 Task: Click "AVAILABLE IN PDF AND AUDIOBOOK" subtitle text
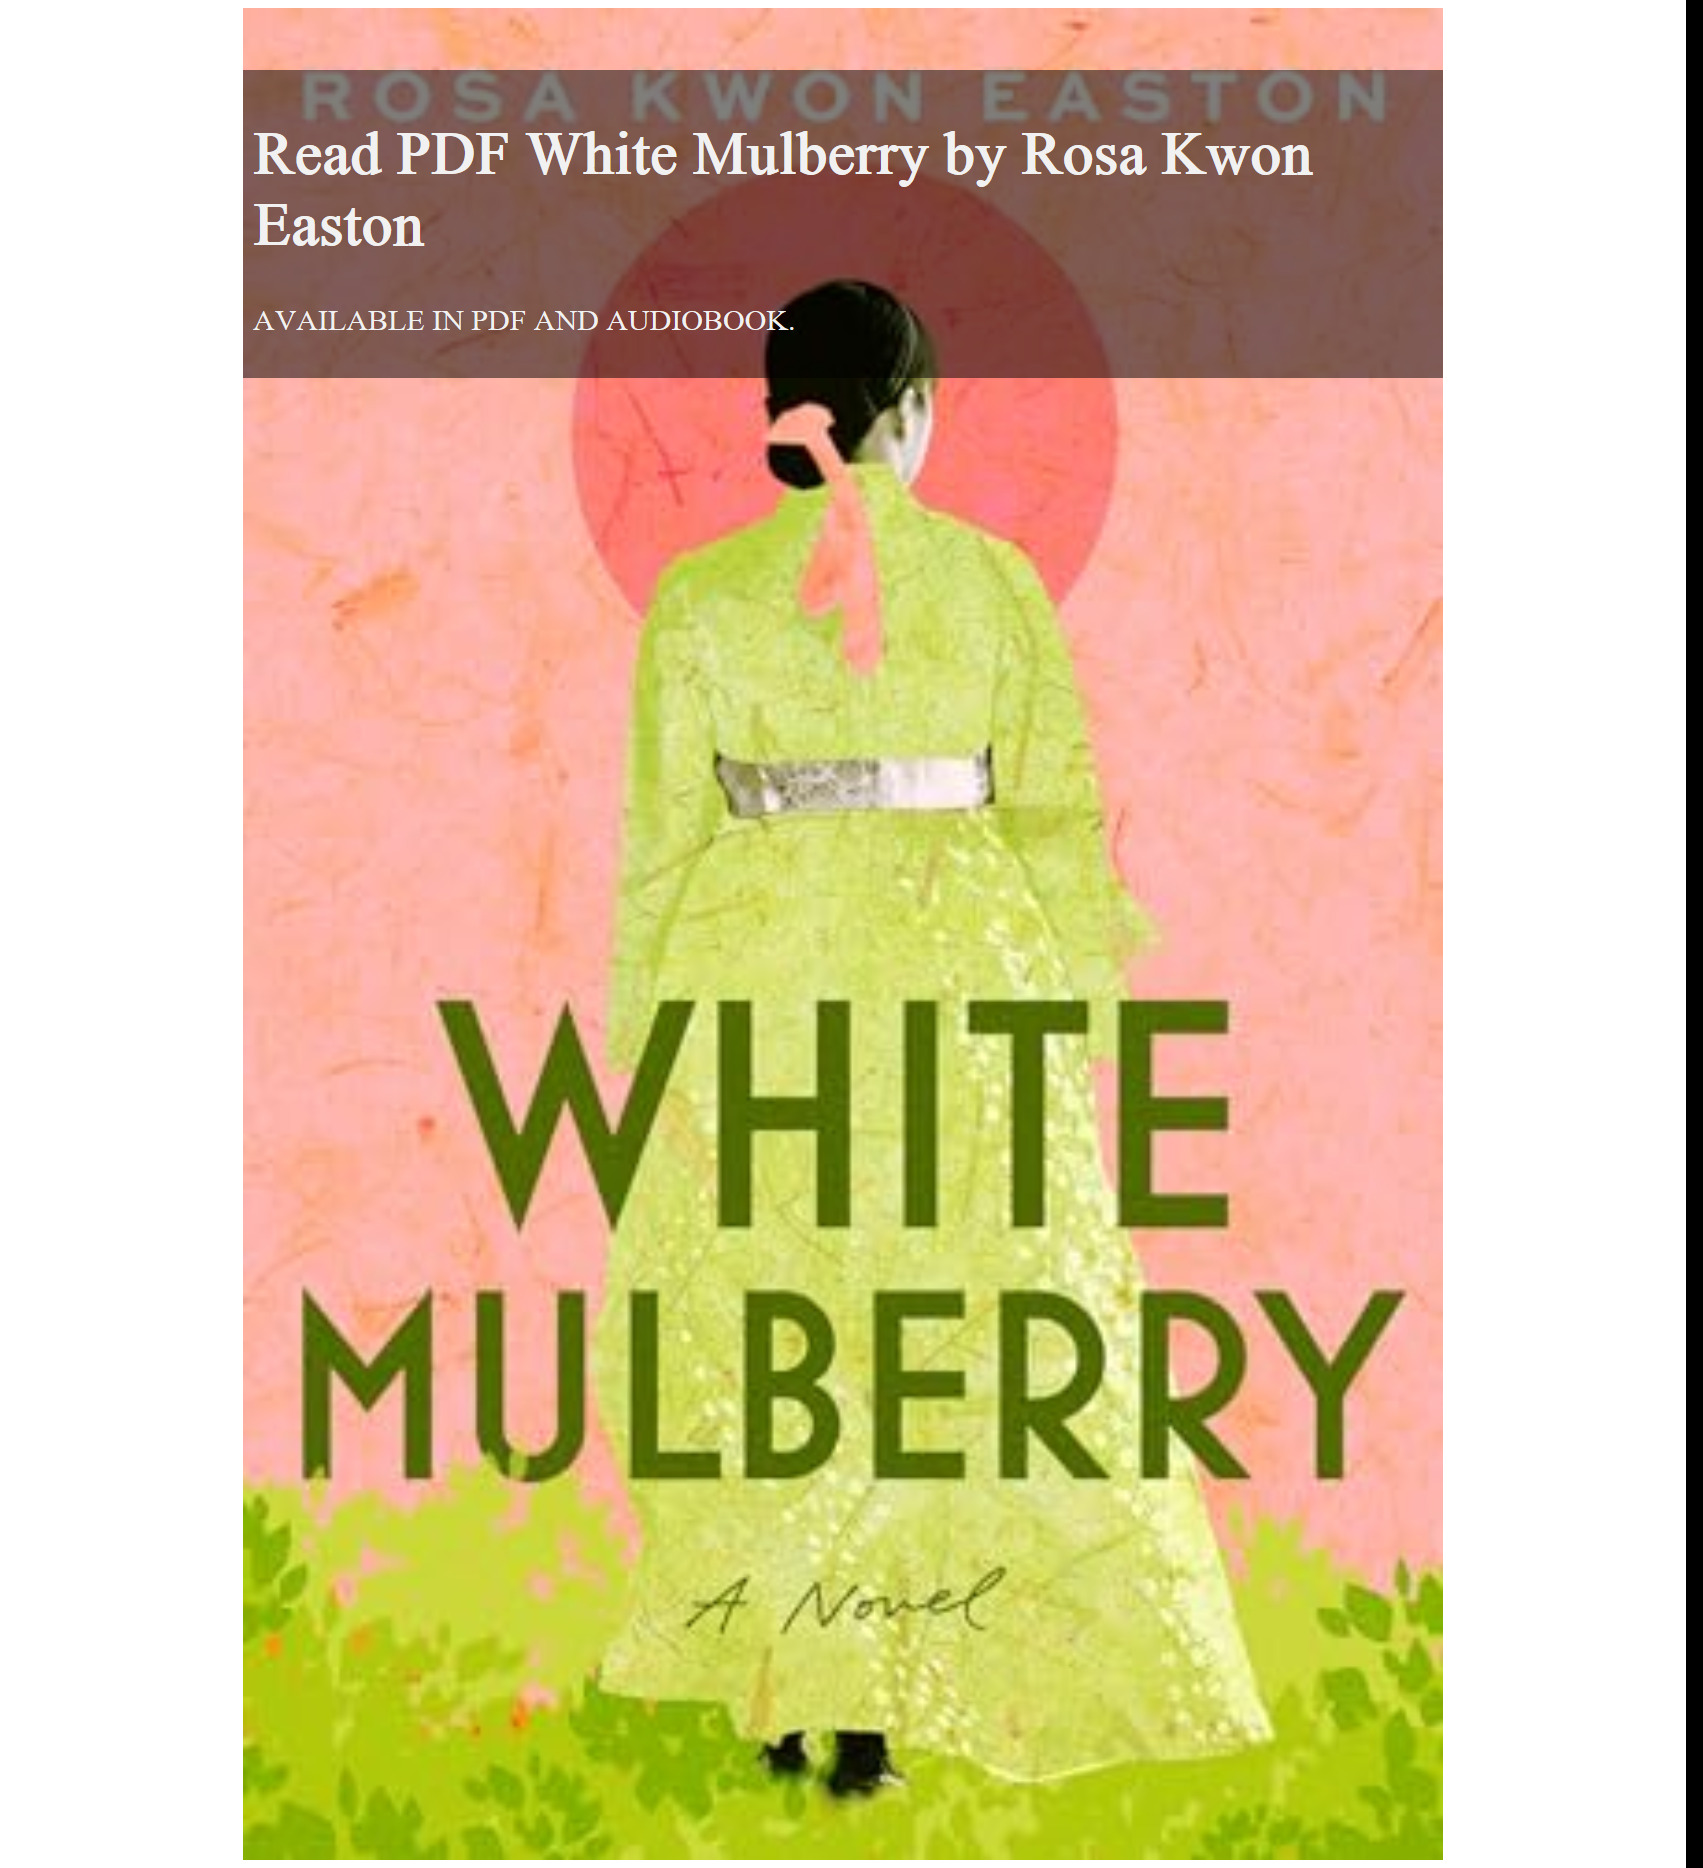[x=523, y=321]
